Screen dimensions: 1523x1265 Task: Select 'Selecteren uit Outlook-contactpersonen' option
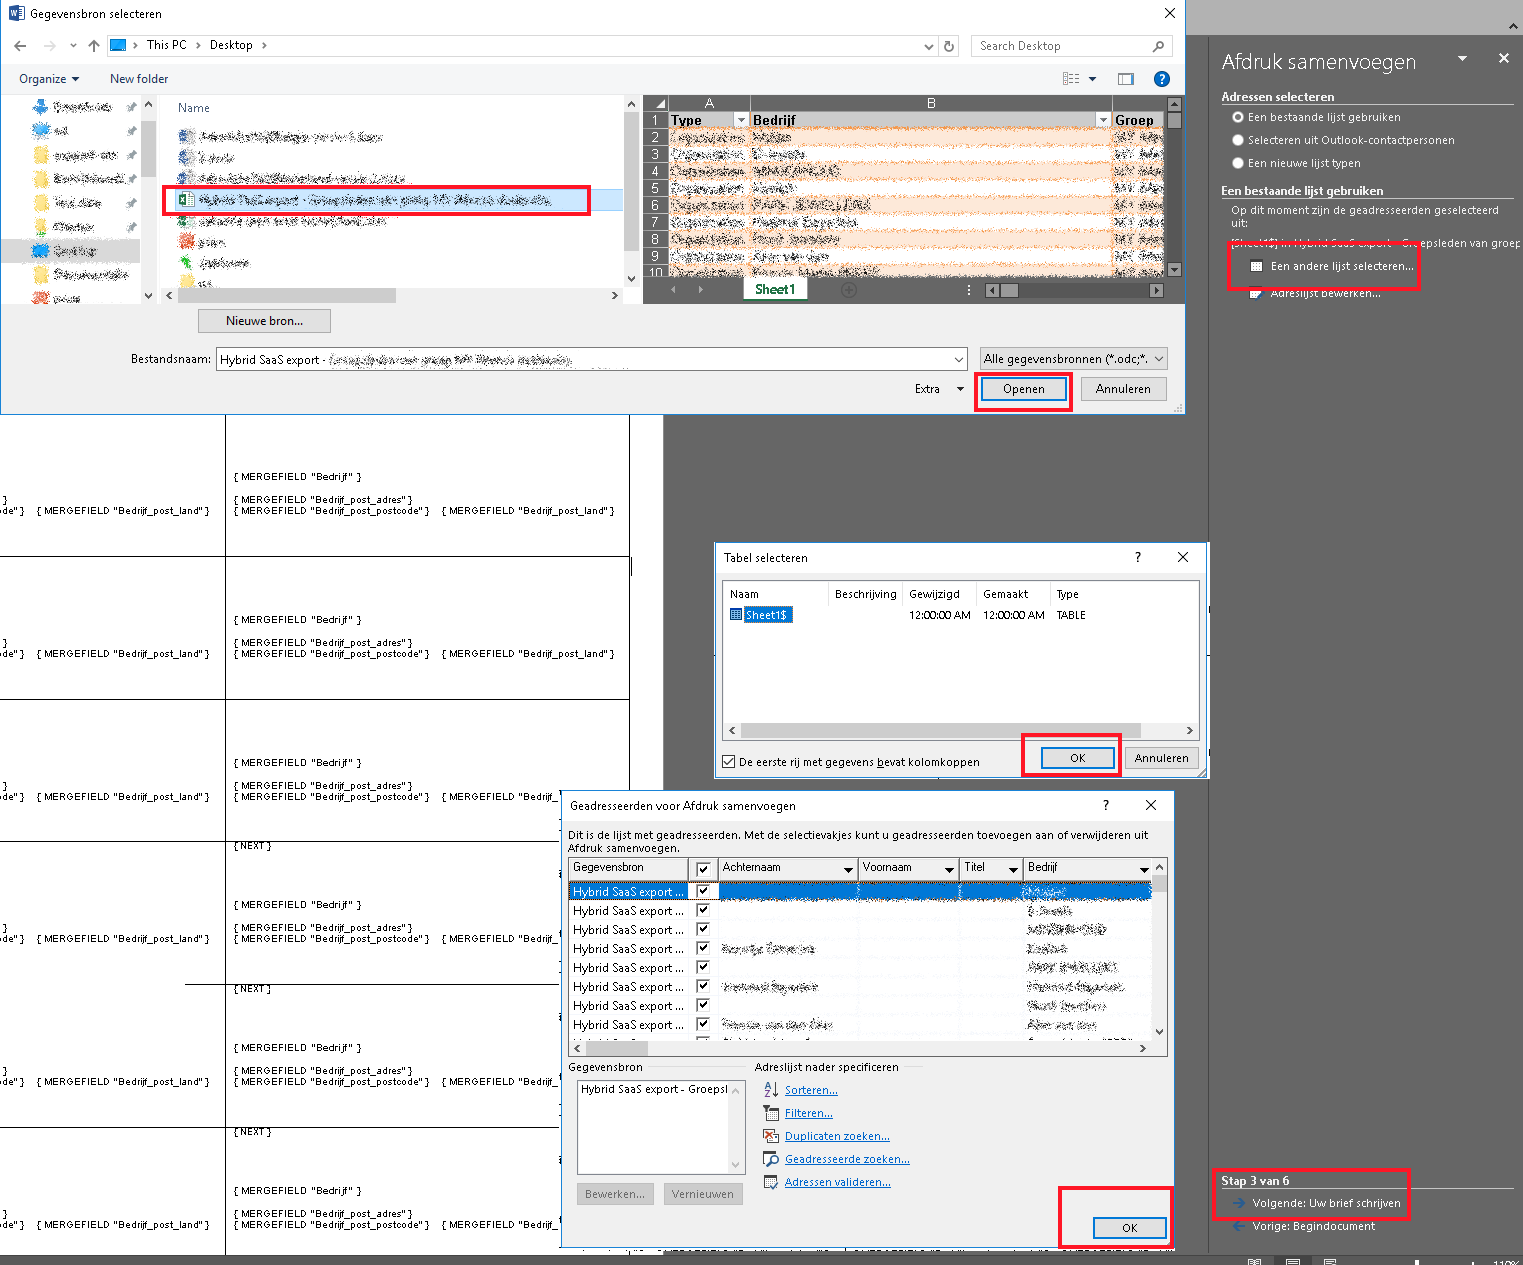pyautogui.click(x=1238, y=140)
